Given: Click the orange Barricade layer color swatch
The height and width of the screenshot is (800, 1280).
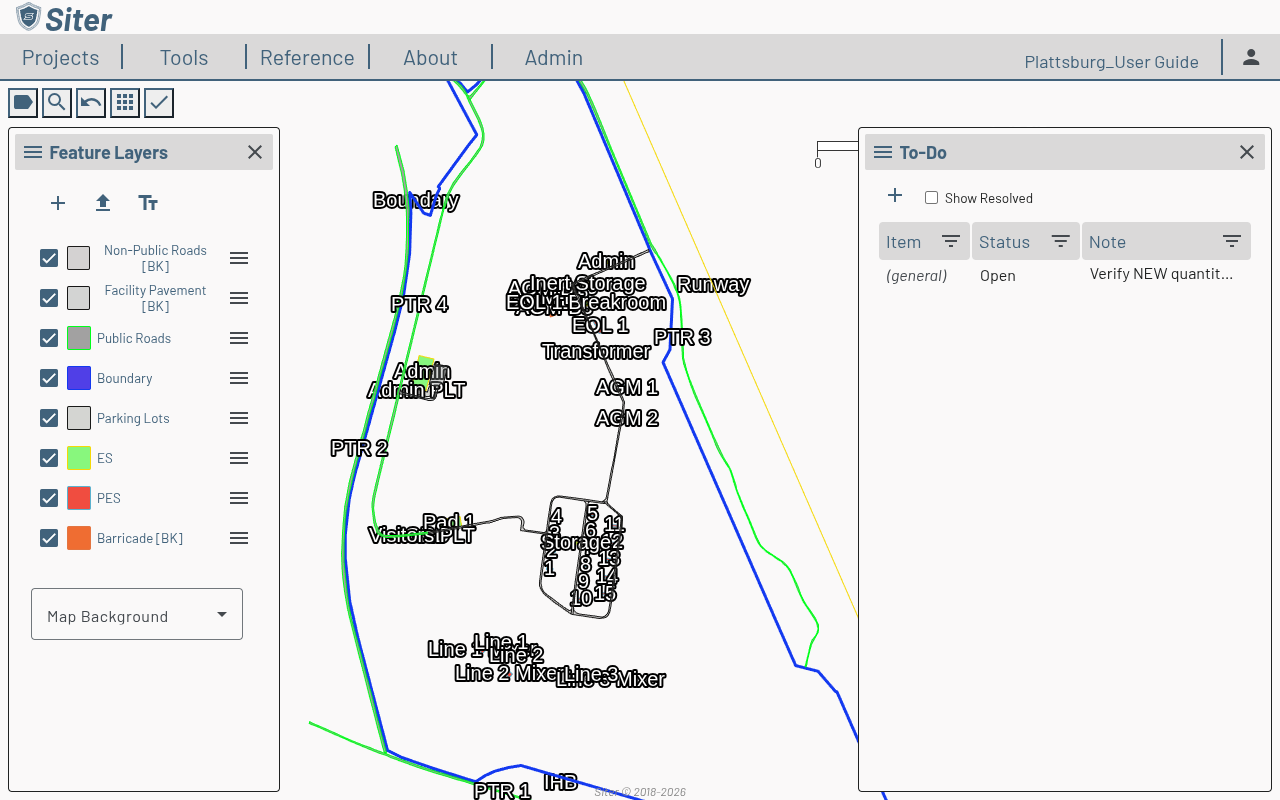Looking at the screenshot, I should tap(79, 538).
